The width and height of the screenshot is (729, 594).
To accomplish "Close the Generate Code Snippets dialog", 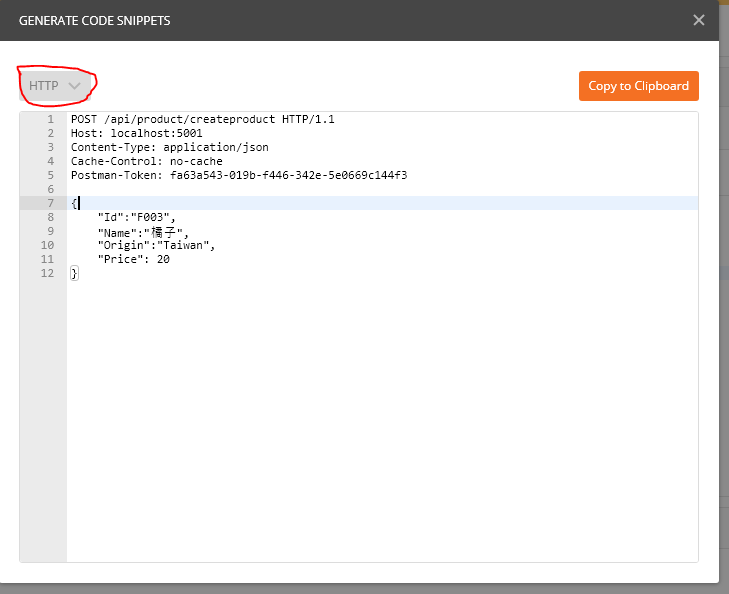I will click(698, 20).
